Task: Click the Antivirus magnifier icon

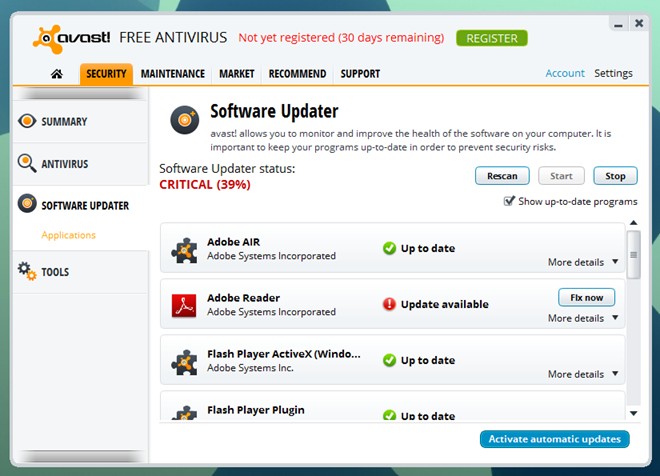Action: [x=27, y=163]
